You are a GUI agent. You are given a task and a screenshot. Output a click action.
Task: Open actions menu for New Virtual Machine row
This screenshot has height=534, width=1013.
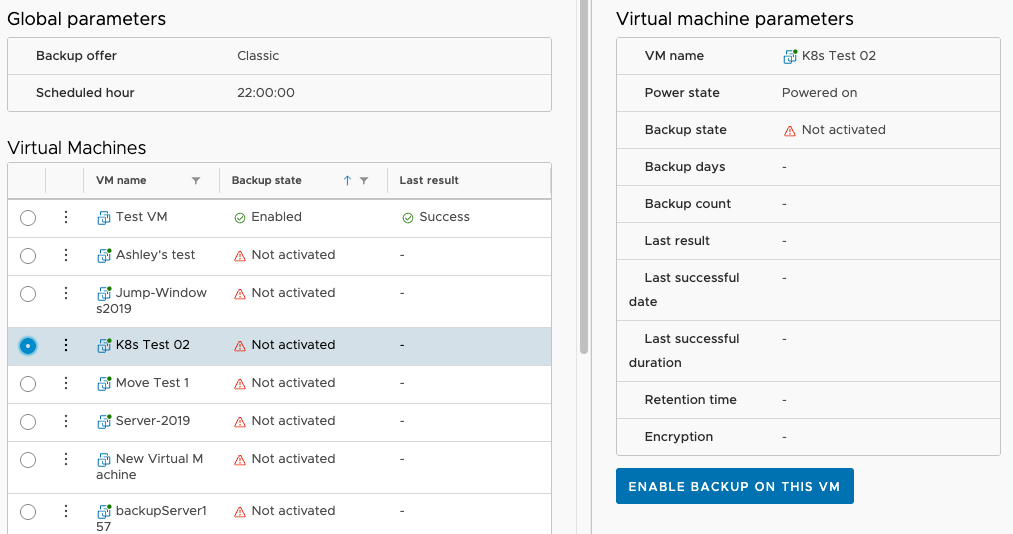coord(65,459)
